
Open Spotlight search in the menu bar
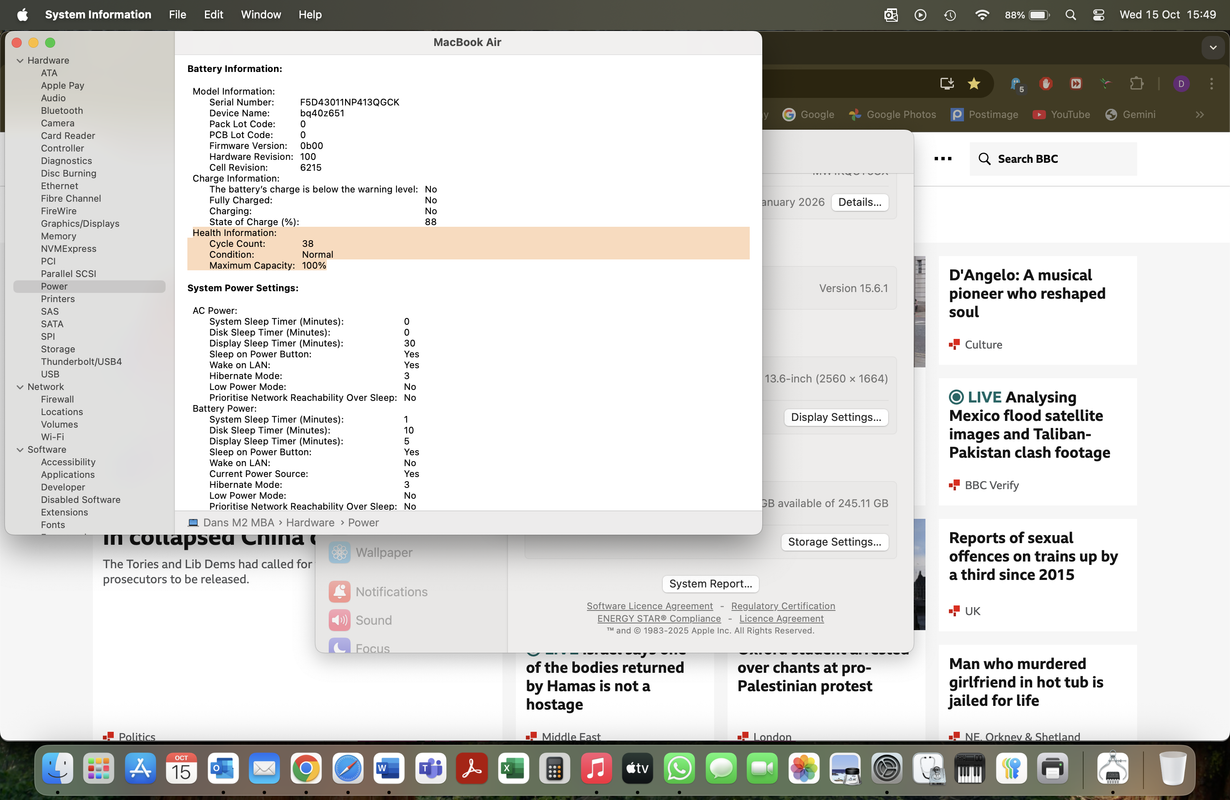[x=1071, y=15]
